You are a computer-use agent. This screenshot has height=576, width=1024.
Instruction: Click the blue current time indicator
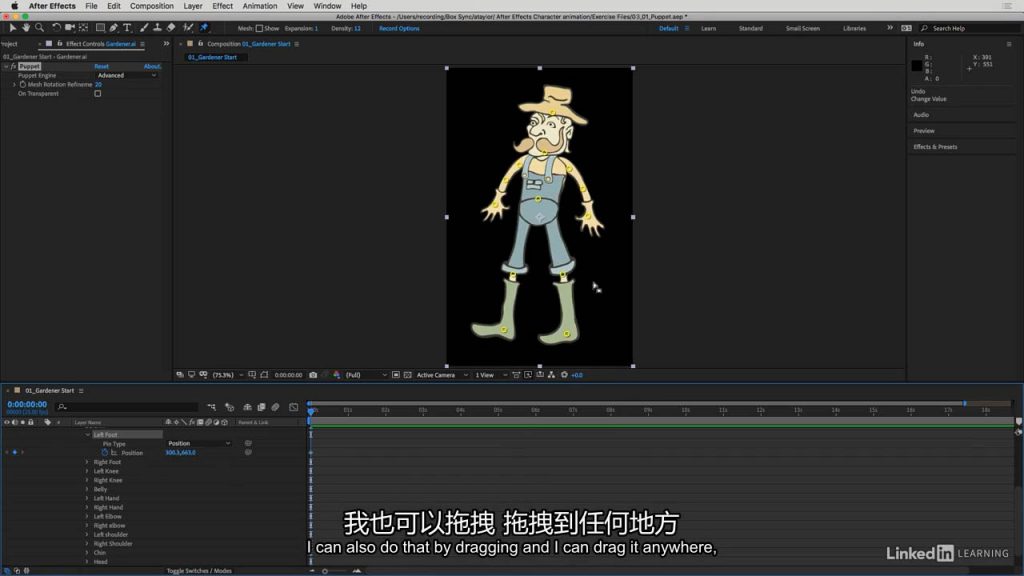coord(311,410)
